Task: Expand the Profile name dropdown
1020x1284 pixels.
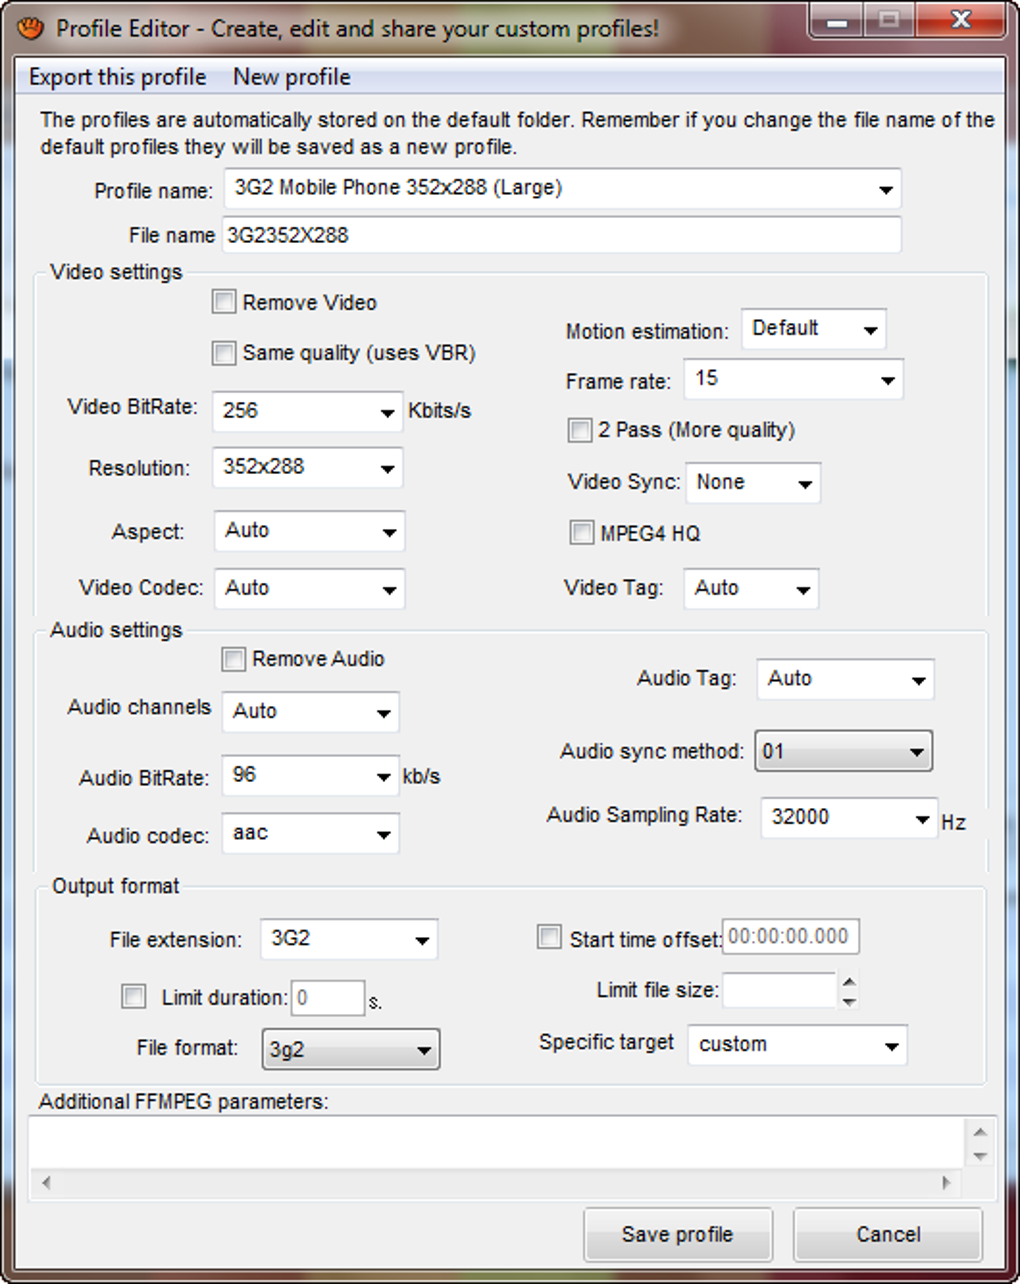Action: (885, 189)
